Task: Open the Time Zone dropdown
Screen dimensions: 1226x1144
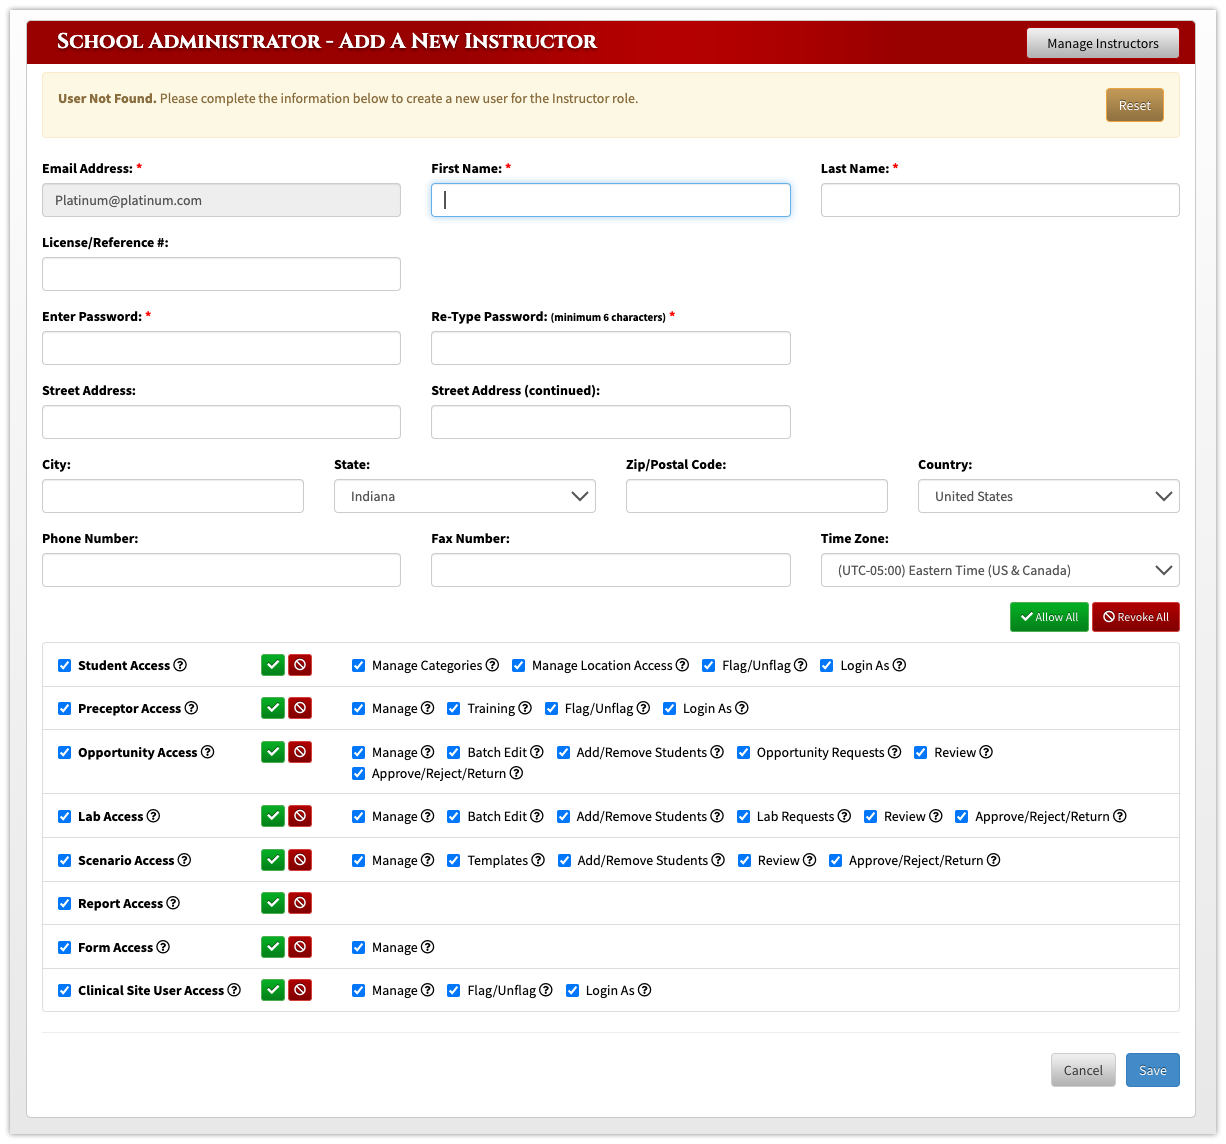Action: pyautogui.click(x=1000, y=570)
